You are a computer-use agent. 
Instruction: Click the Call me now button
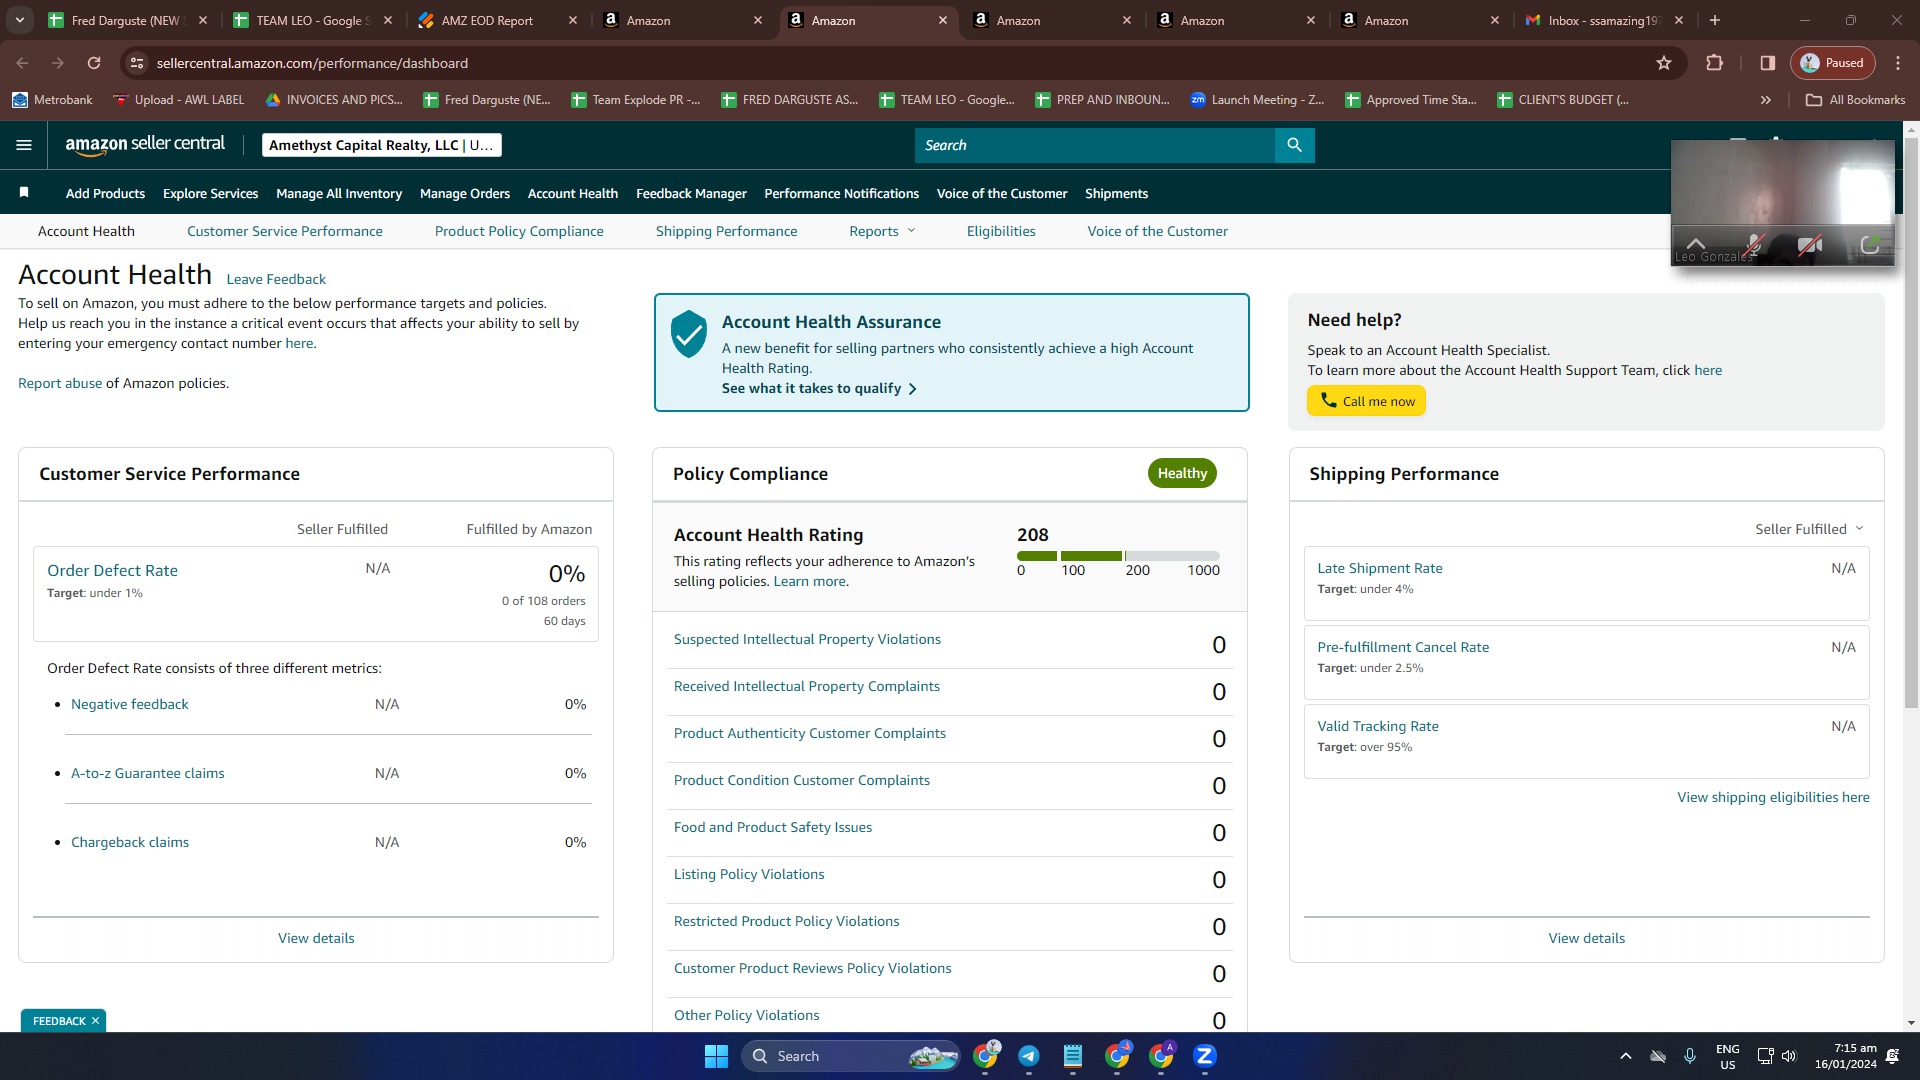1367,401
